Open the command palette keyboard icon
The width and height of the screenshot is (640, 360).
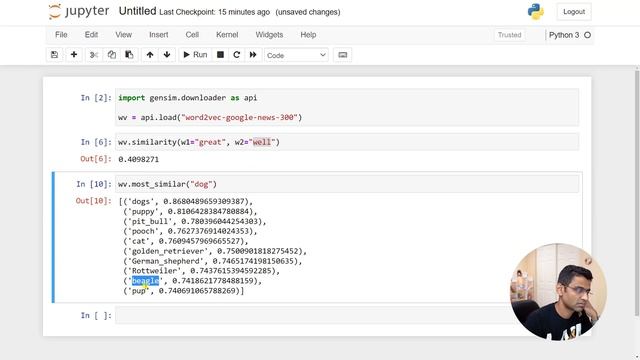[342, 55]
